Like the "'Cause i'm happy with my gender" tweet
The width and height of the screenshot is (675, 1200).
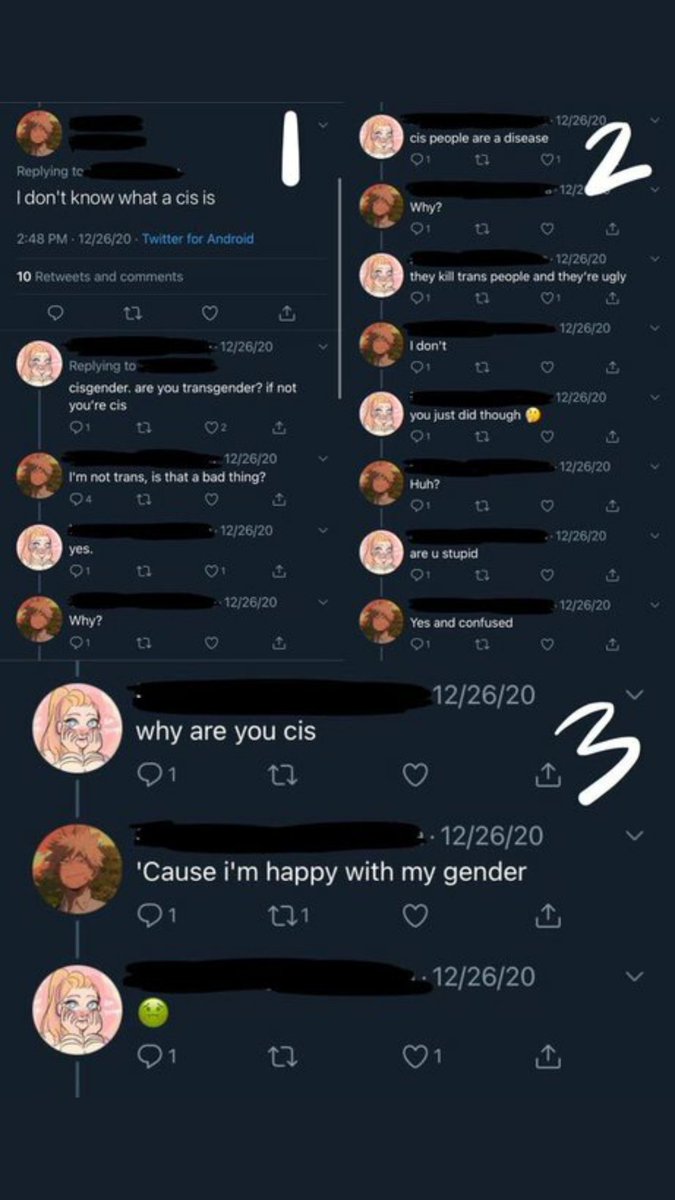point(415,915)
